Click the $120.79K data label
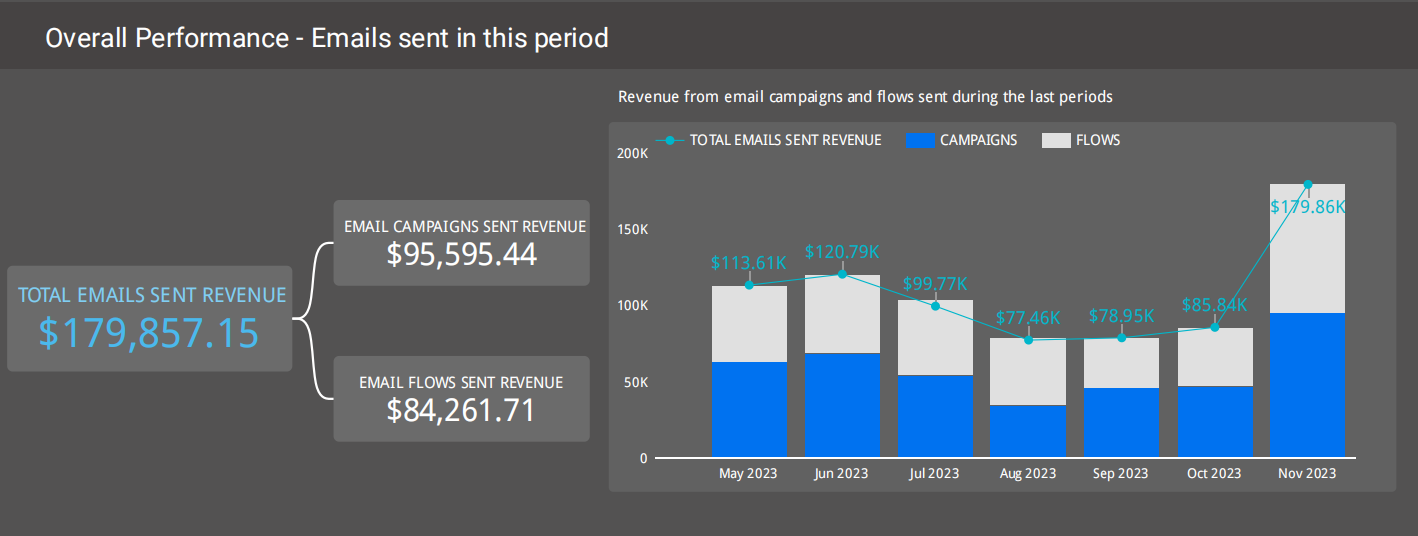 tap(842, 252)
